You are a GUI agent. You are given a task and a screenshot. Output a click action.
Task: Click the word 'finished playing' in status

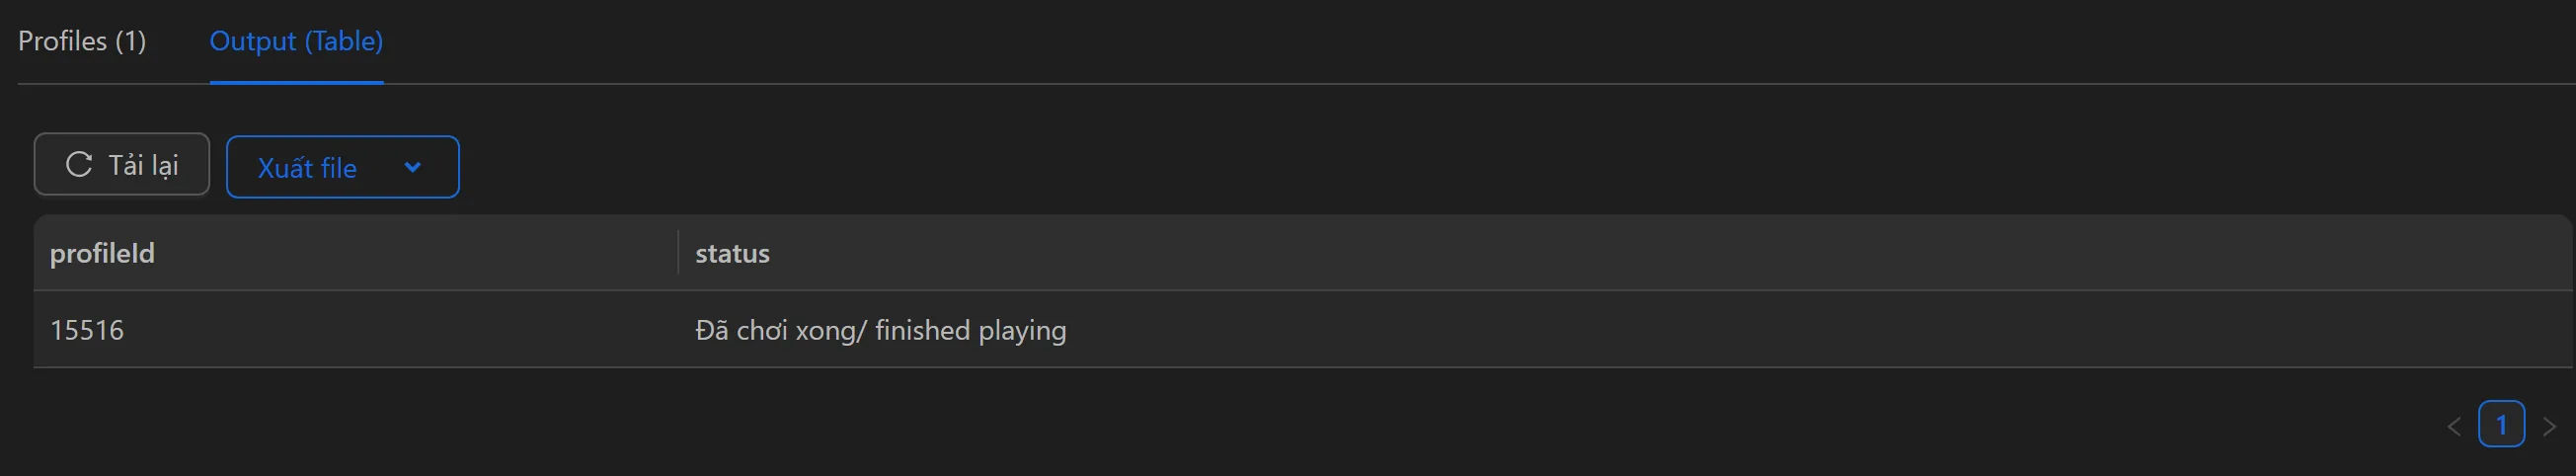(970, 330)
